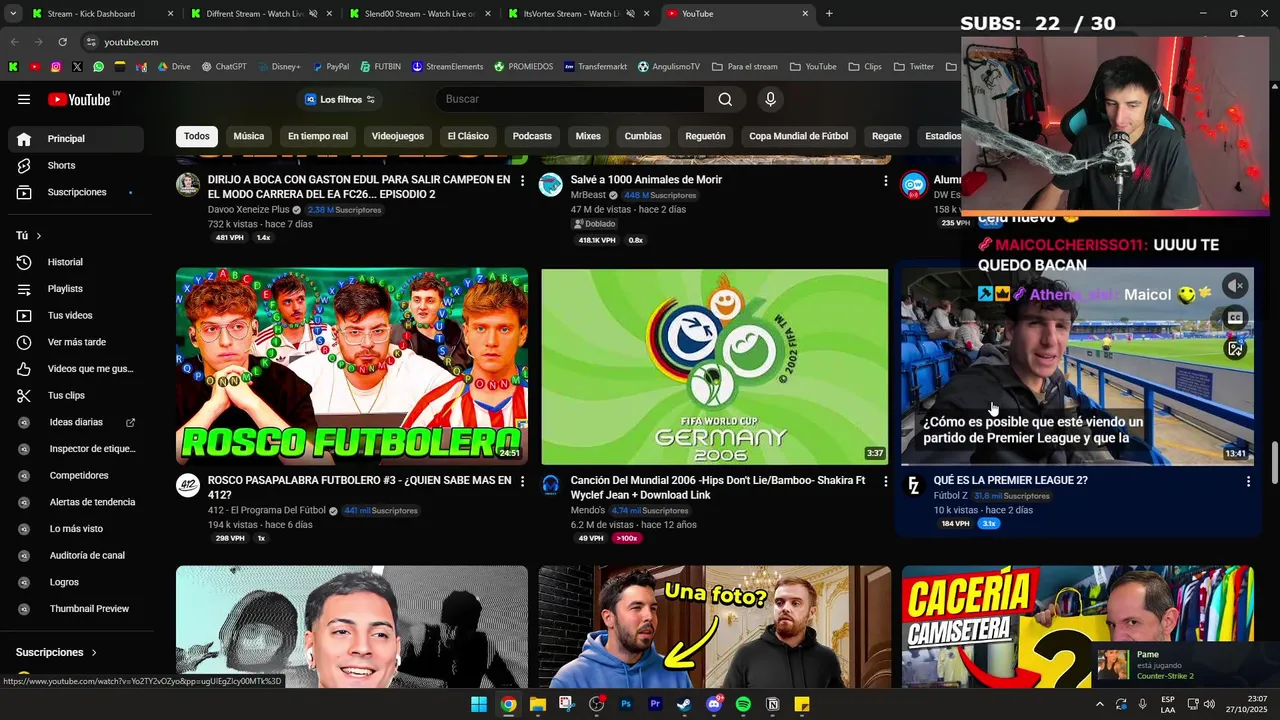Image resolution: width=1280 pixels, height=720 pixels.
Task: Open the StreamElements bookmark
Action: pyautogui.click(x=447, y=67)
